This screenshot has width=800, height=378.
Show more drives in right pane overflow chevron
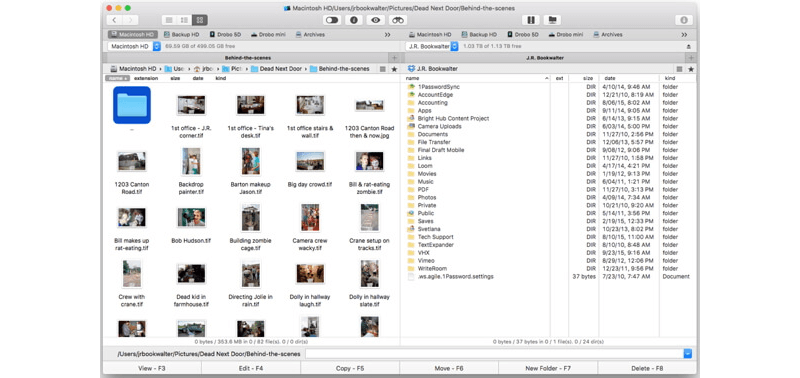684,35
